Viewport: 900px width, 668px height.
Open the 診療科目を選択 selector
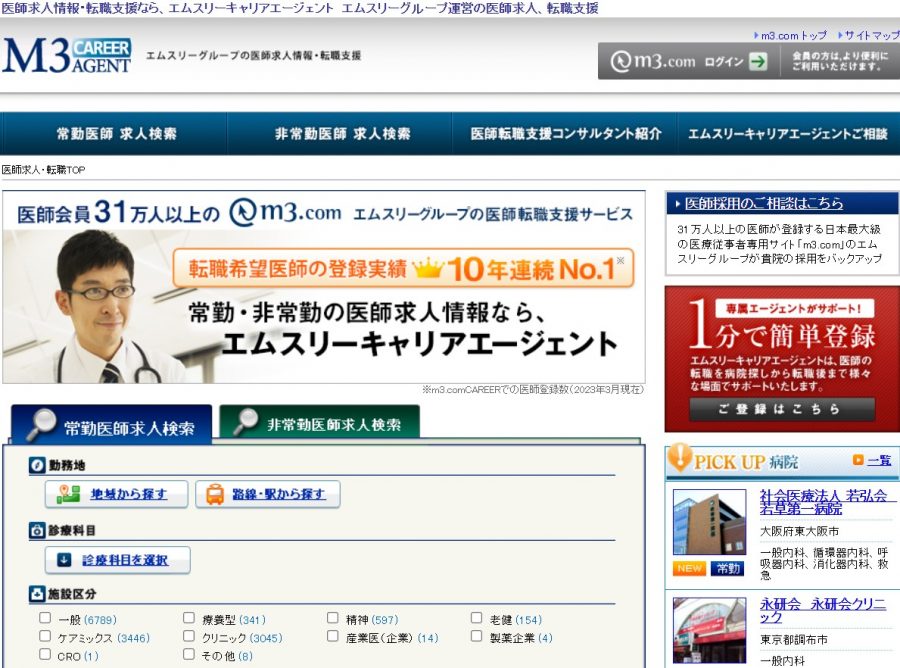[x=118, y=560]
